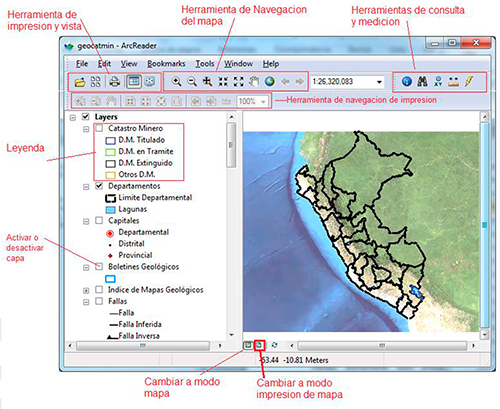Click the layout zoom in icon
Screen dimensions: 500x409
[x=80, y=101]
